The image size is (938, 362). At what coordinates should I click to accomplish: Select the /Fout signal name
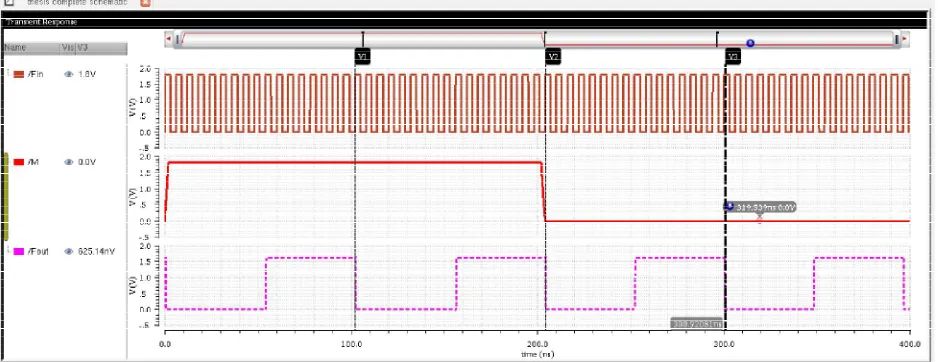(x=38, y=252)
